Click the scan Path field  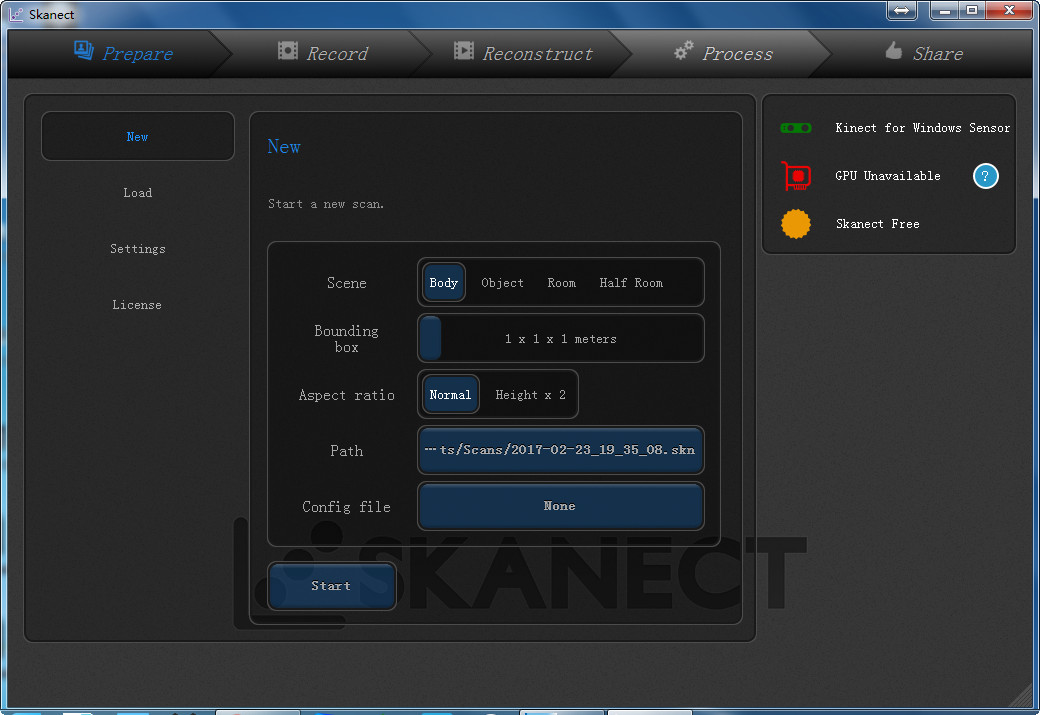click(x=560, y=450)
